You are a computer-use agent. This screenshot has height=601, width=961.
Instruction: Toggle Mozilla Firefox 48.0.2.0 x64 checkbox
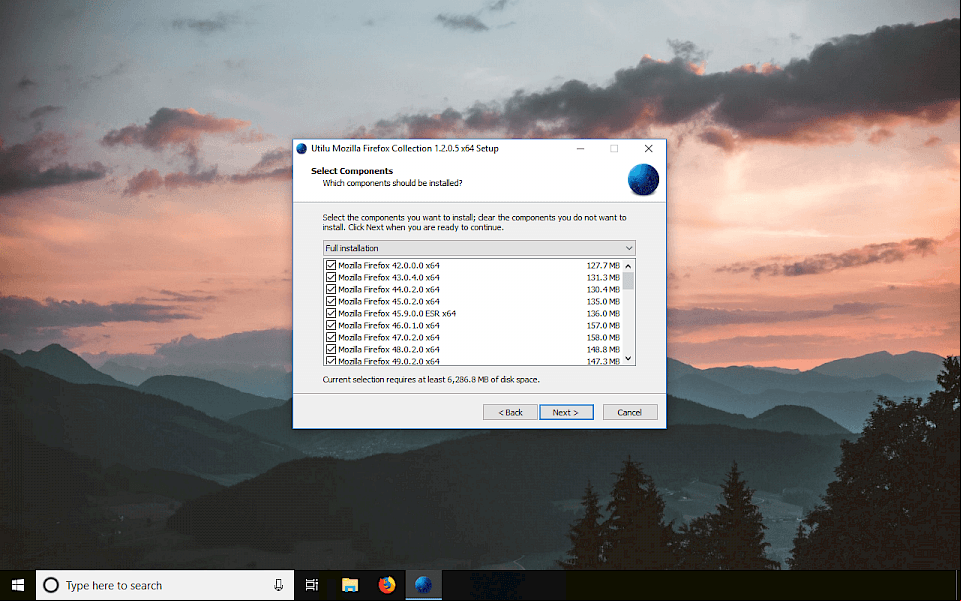tap(331, 349)
